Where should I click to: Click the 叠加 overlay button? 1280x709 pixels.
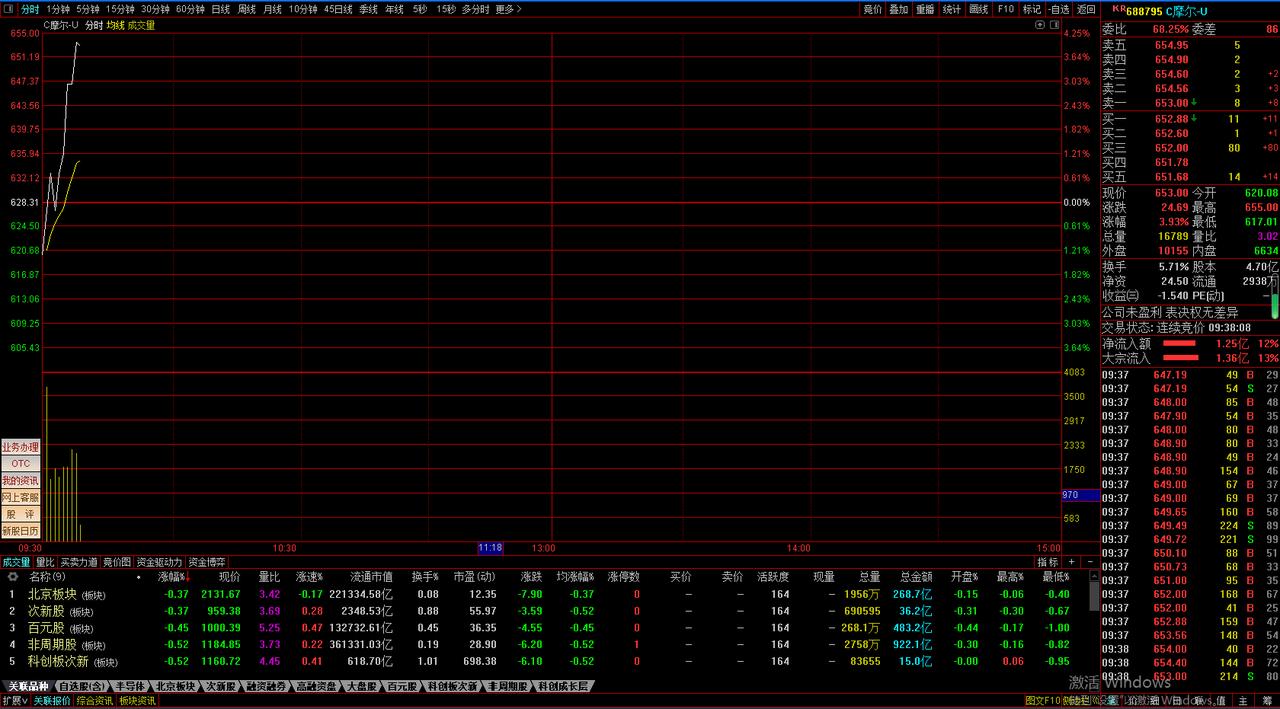point(899,9)
